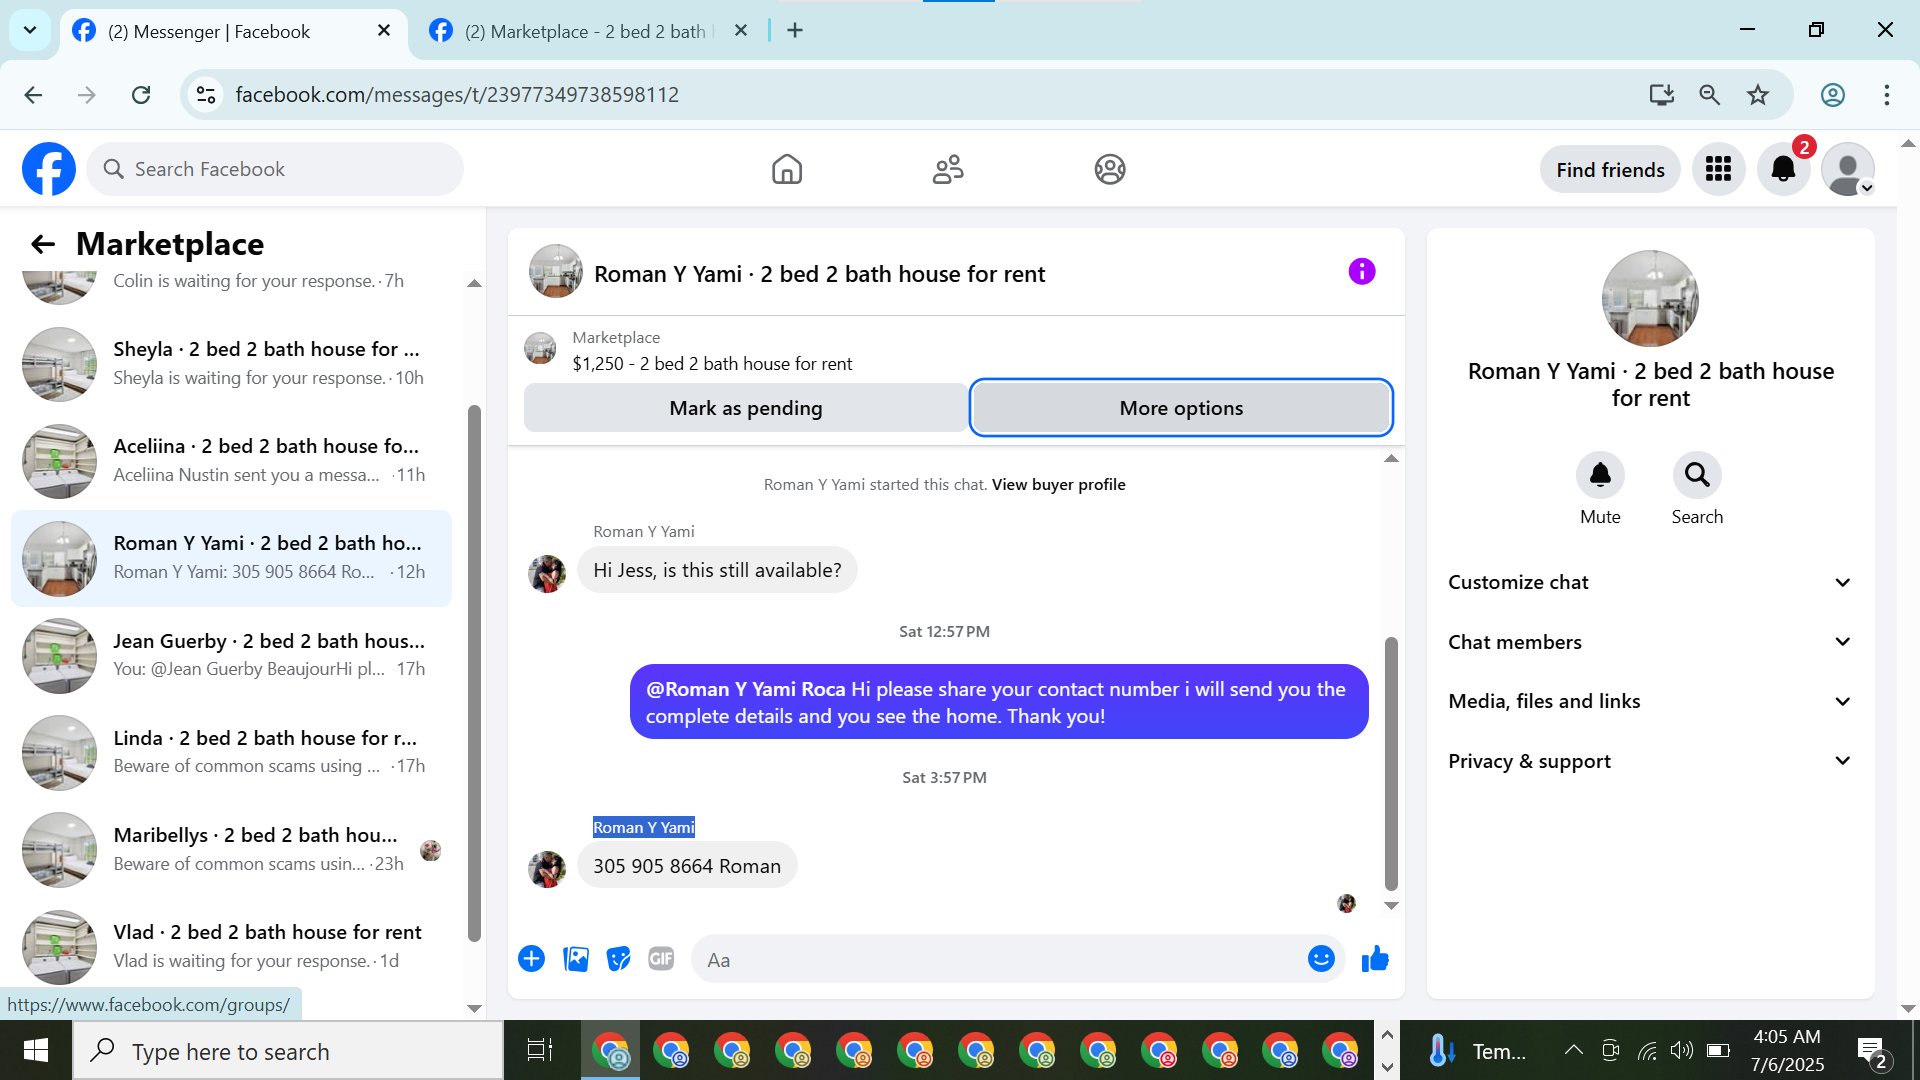Image resolution: width=1920 pixels, height=1080 pixels.
Task: Open volume control in system tray
Action: click(1681, 1050)
